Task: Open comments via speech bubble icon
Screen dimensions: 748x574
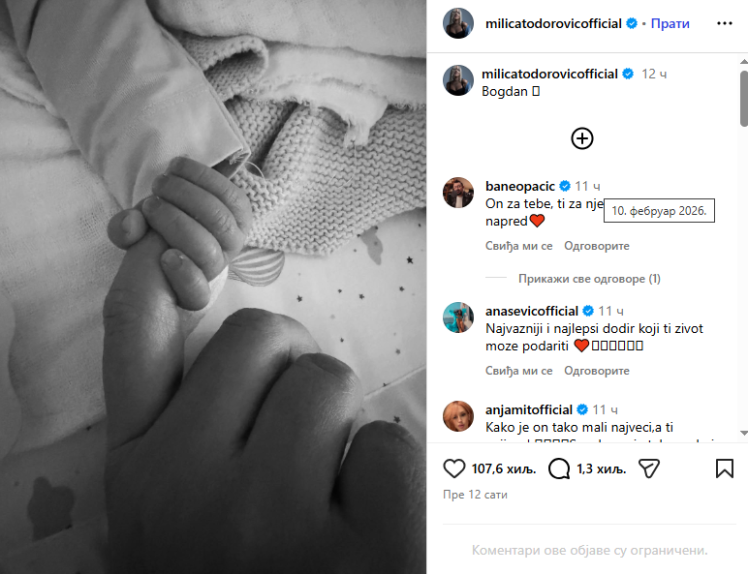Action: coord(559,469)
